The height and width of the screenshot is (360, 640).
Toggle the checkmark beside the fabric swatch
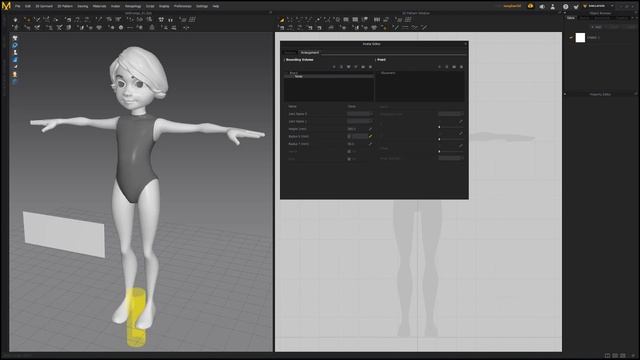click(x=571, y=38)
